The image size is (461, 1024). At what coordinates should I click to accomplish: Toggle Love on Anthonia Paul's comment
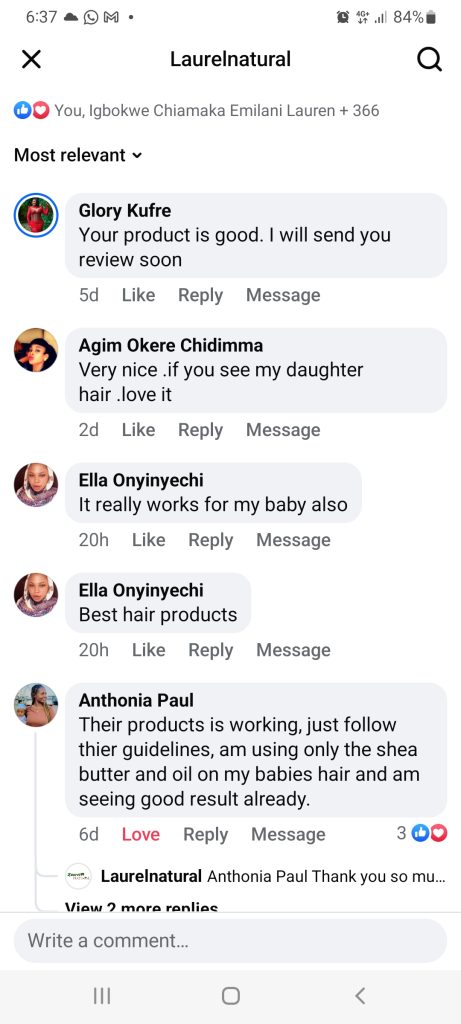(140, 834)
